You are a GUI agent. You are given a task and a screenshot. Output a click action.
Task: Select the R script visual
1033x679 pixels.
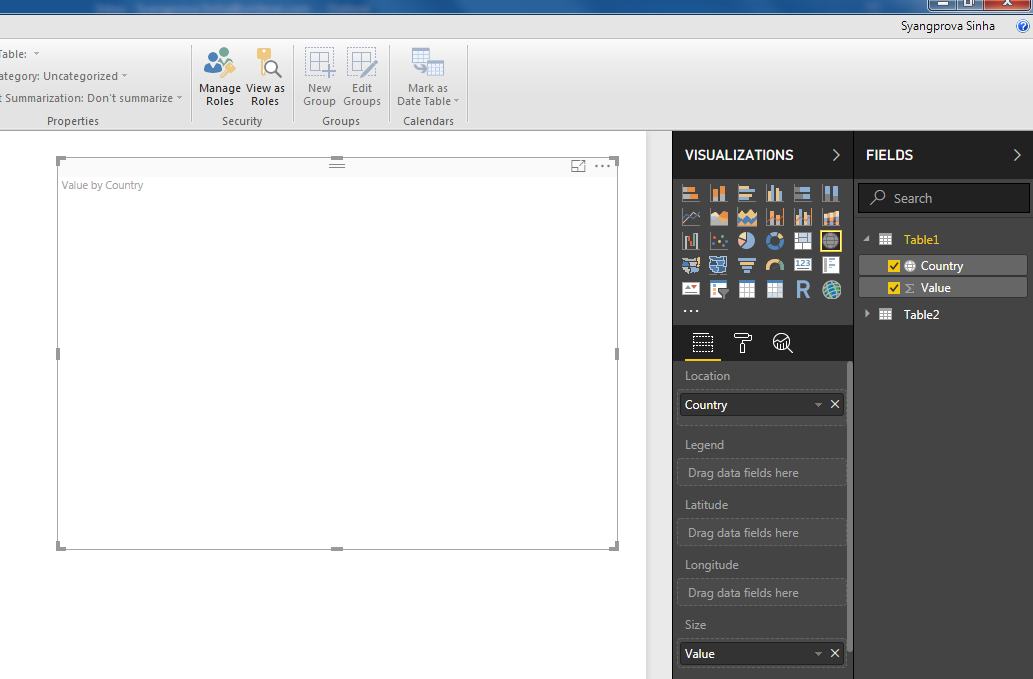tap(802, 289)
